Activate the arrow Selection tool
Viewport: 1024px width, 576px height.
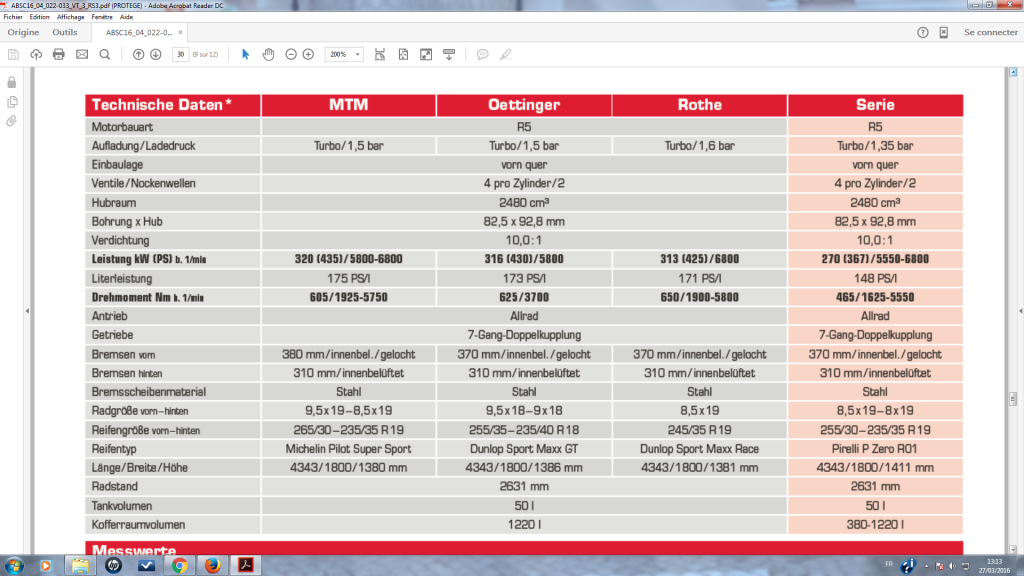click(246, 54)
